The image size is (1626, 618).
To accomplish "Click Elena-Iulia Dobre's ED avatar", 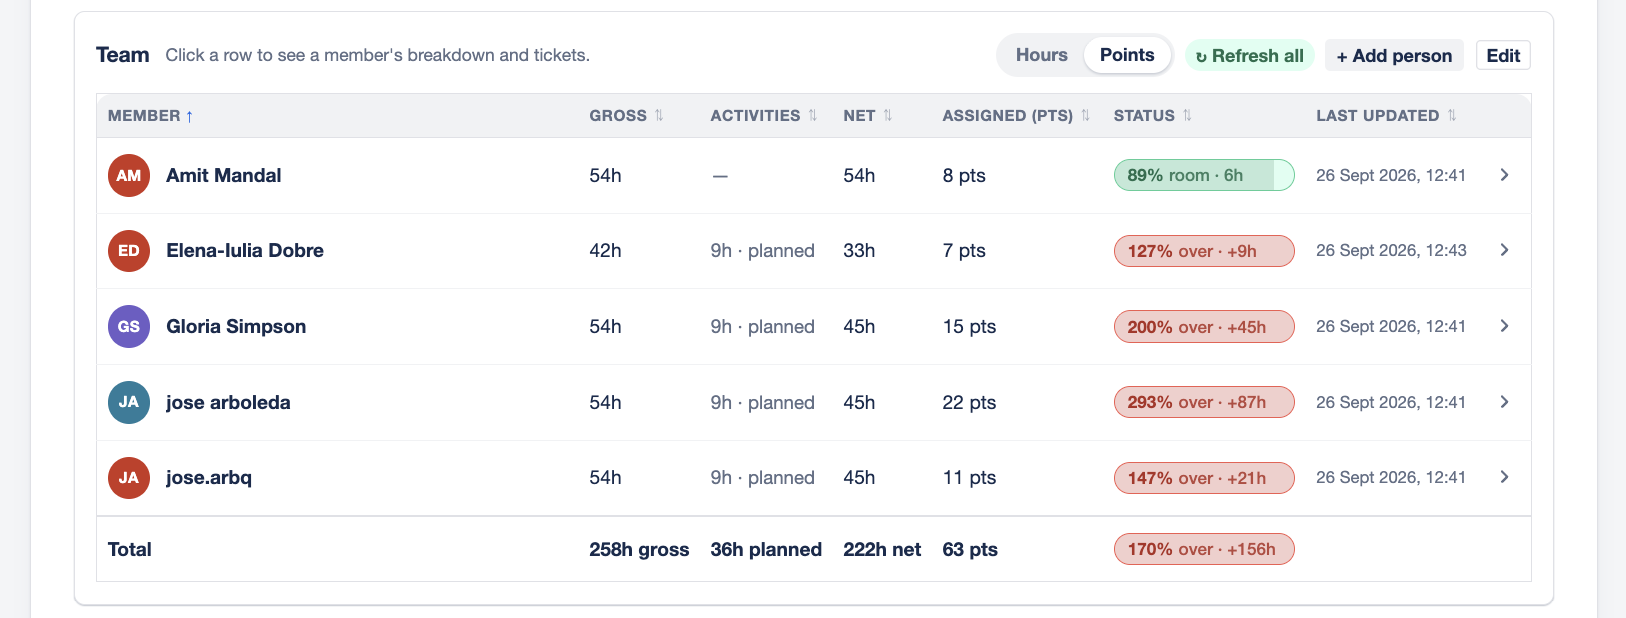I will point(129,251).
